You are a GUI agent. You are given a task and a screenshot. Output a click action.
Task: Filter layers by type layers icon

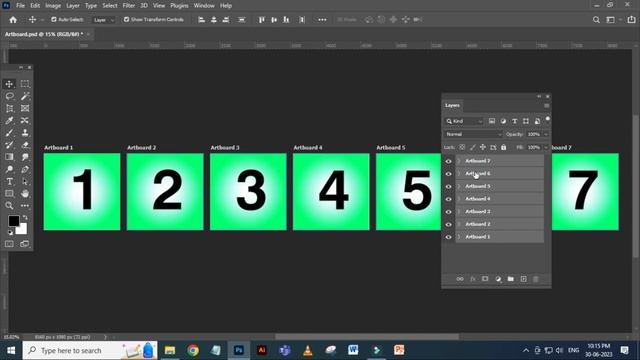tap(515, 121)
